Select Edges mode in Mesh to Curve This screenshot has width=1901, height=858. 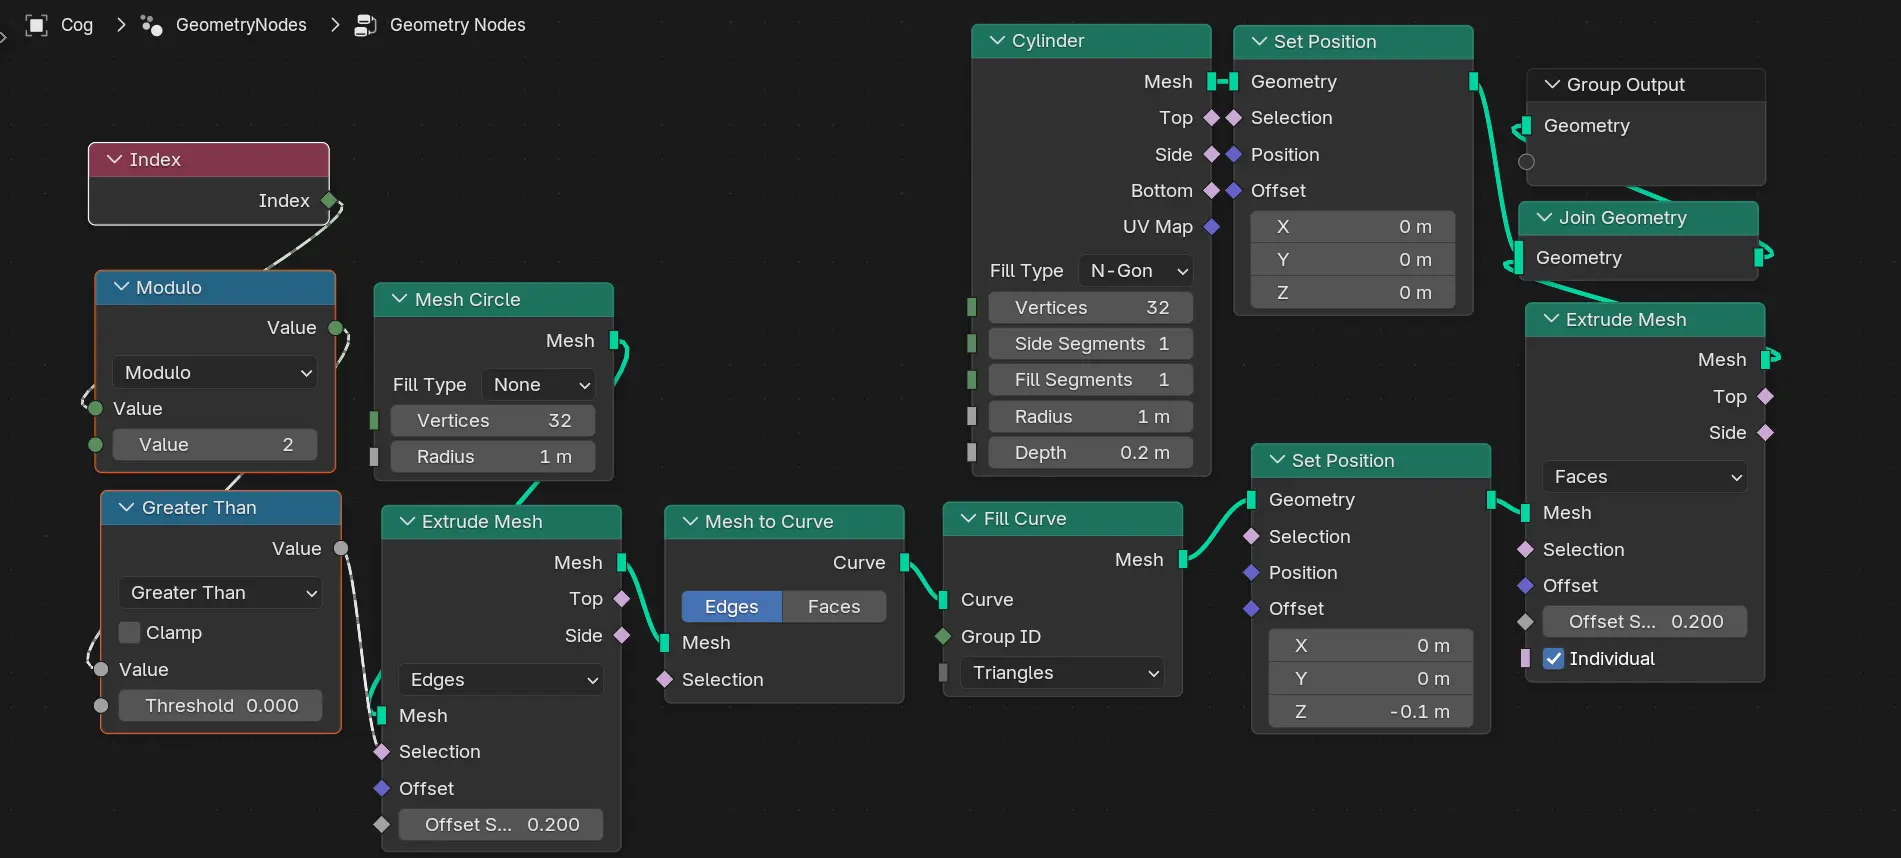point(731,607)
